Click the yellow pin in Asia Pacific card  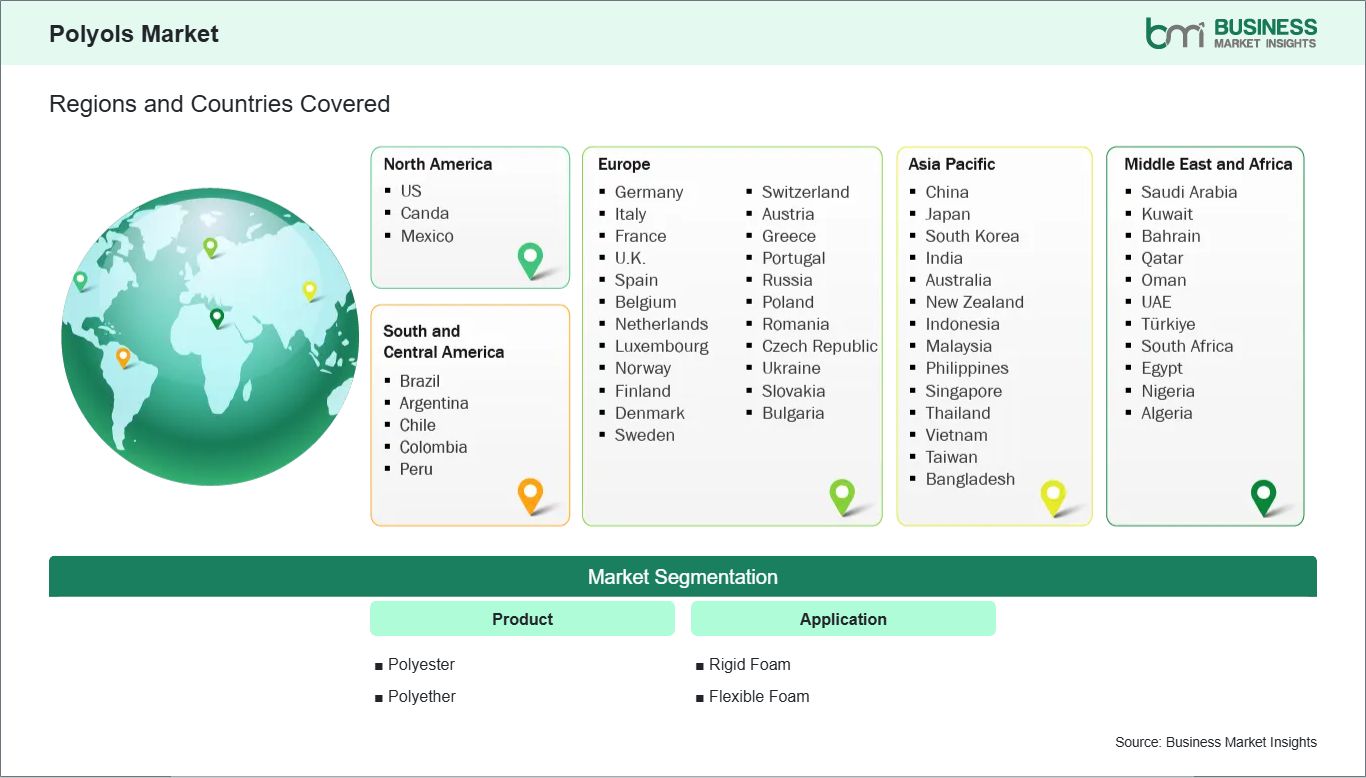[x=1053, y=494]
